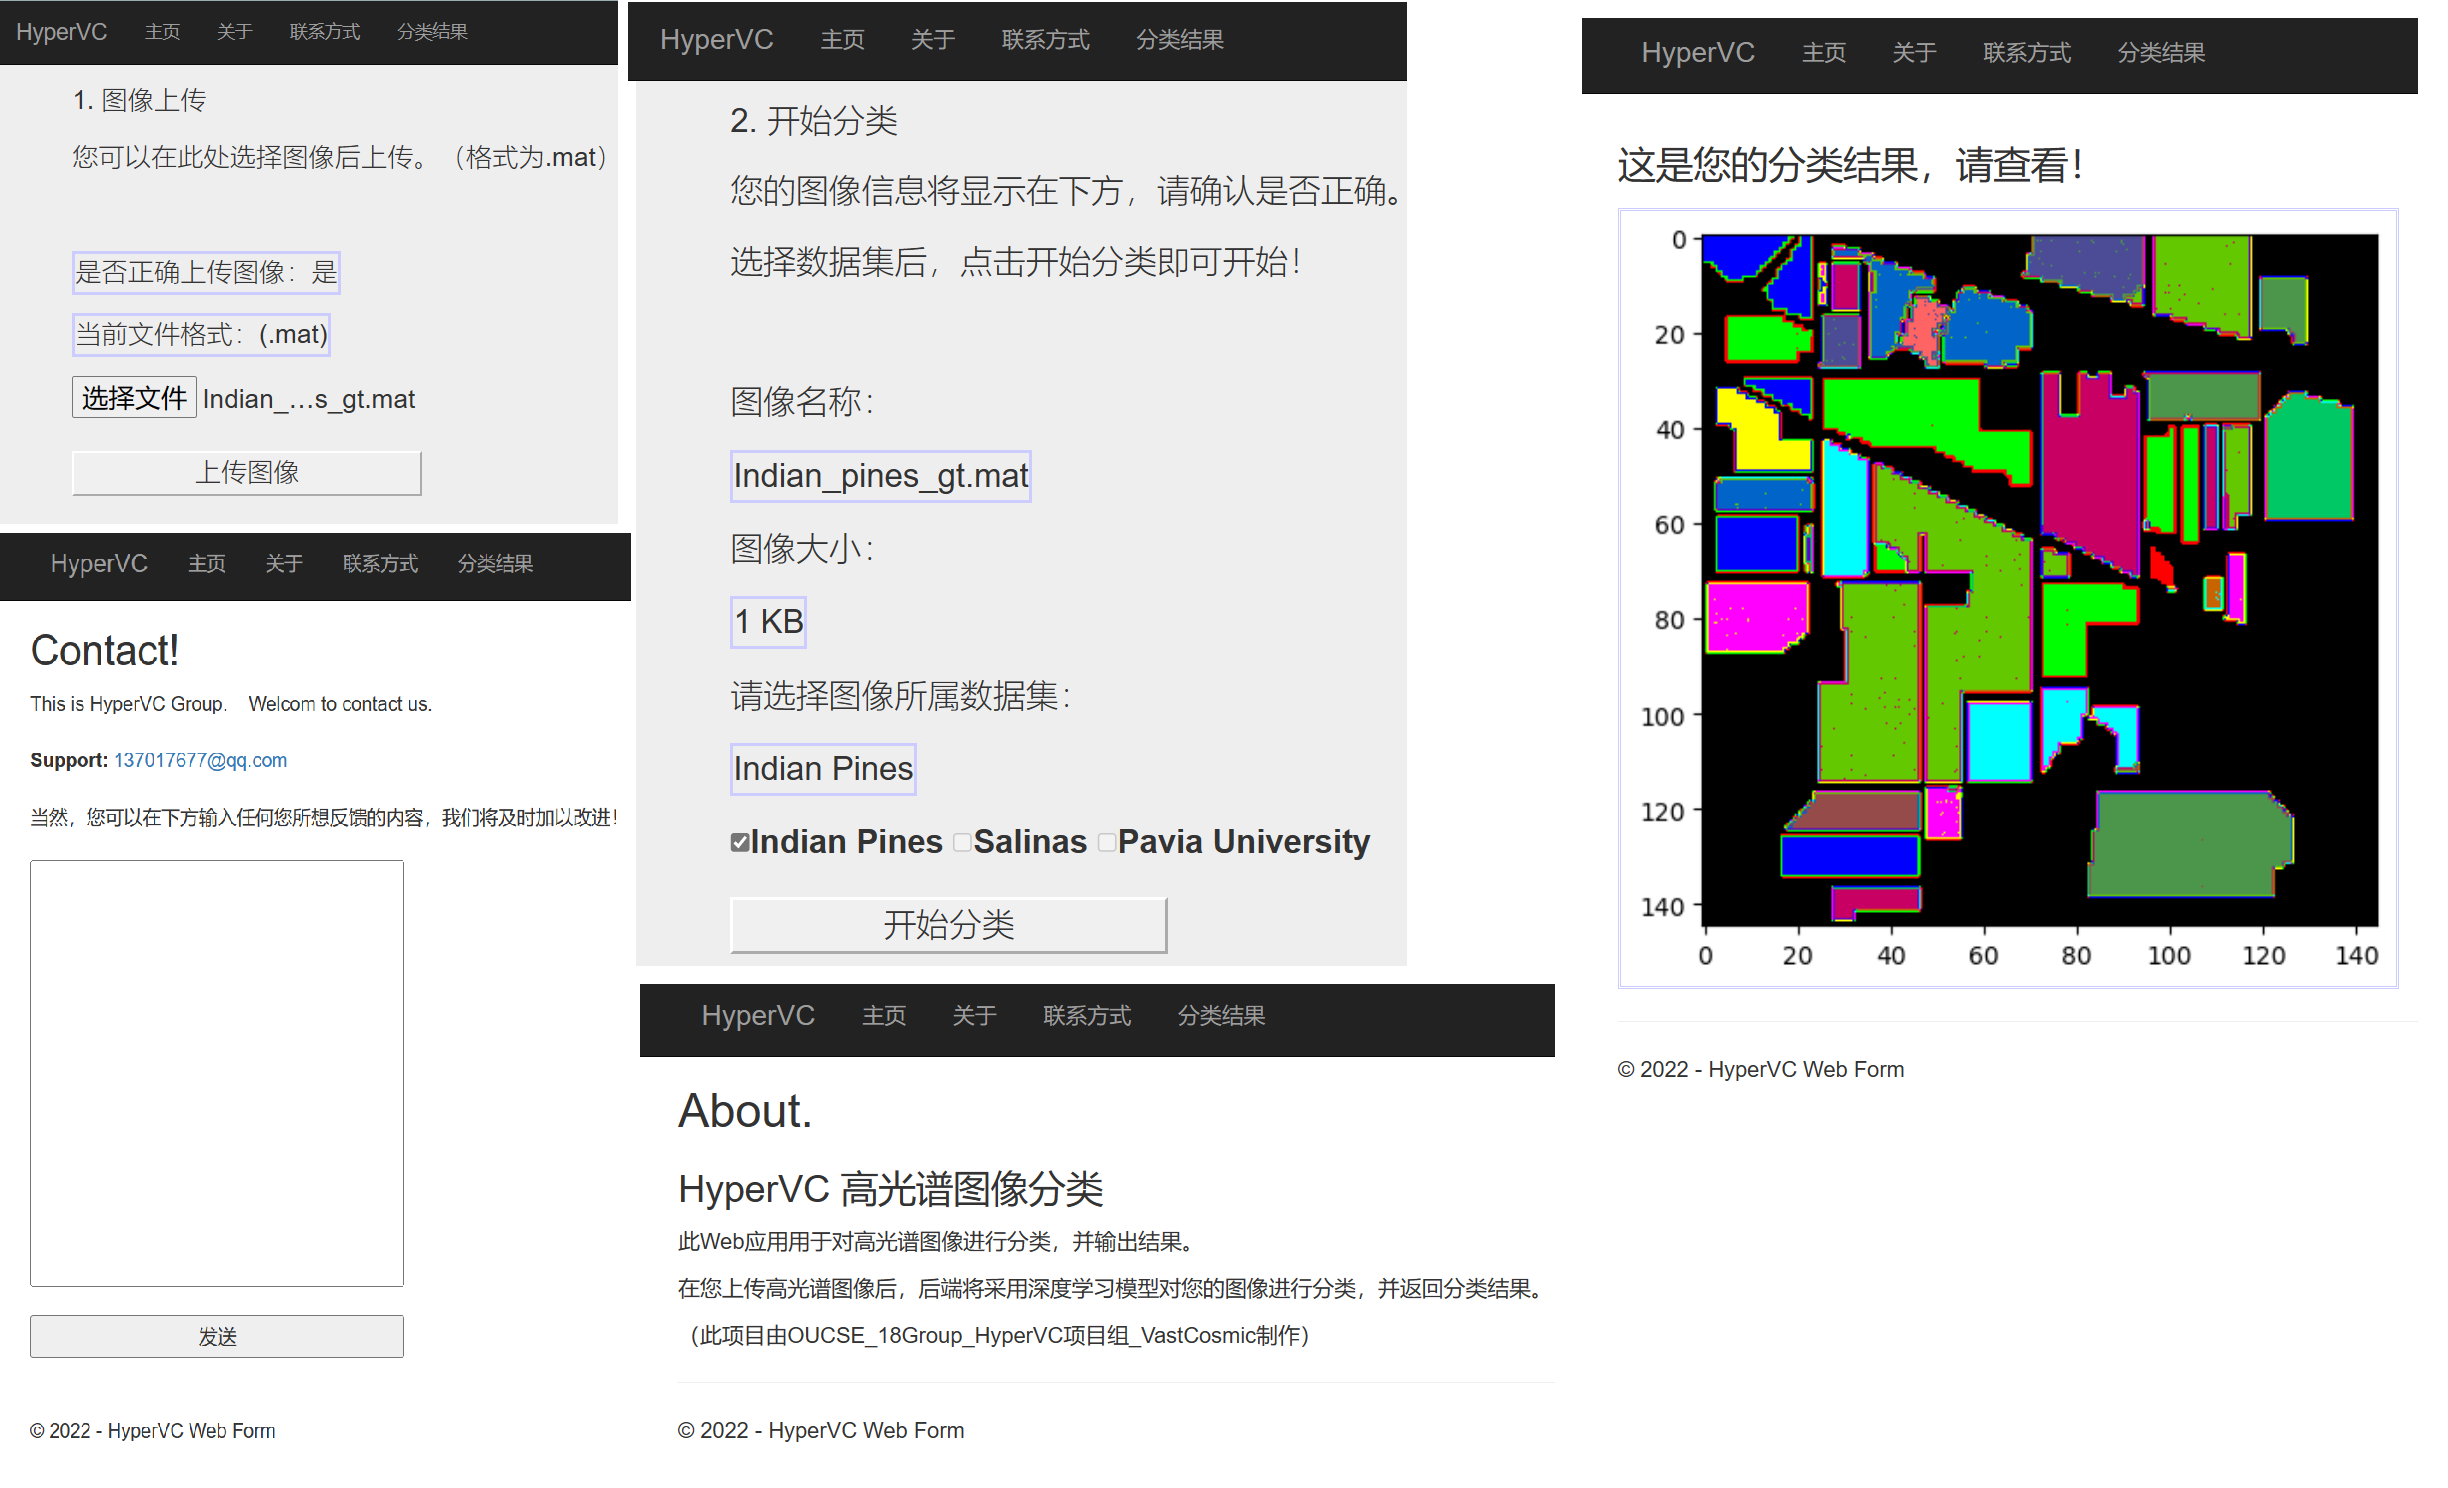Click the 是否正确上传图像 status box
Screen dimensions: 2448x1488
point(206,272)
